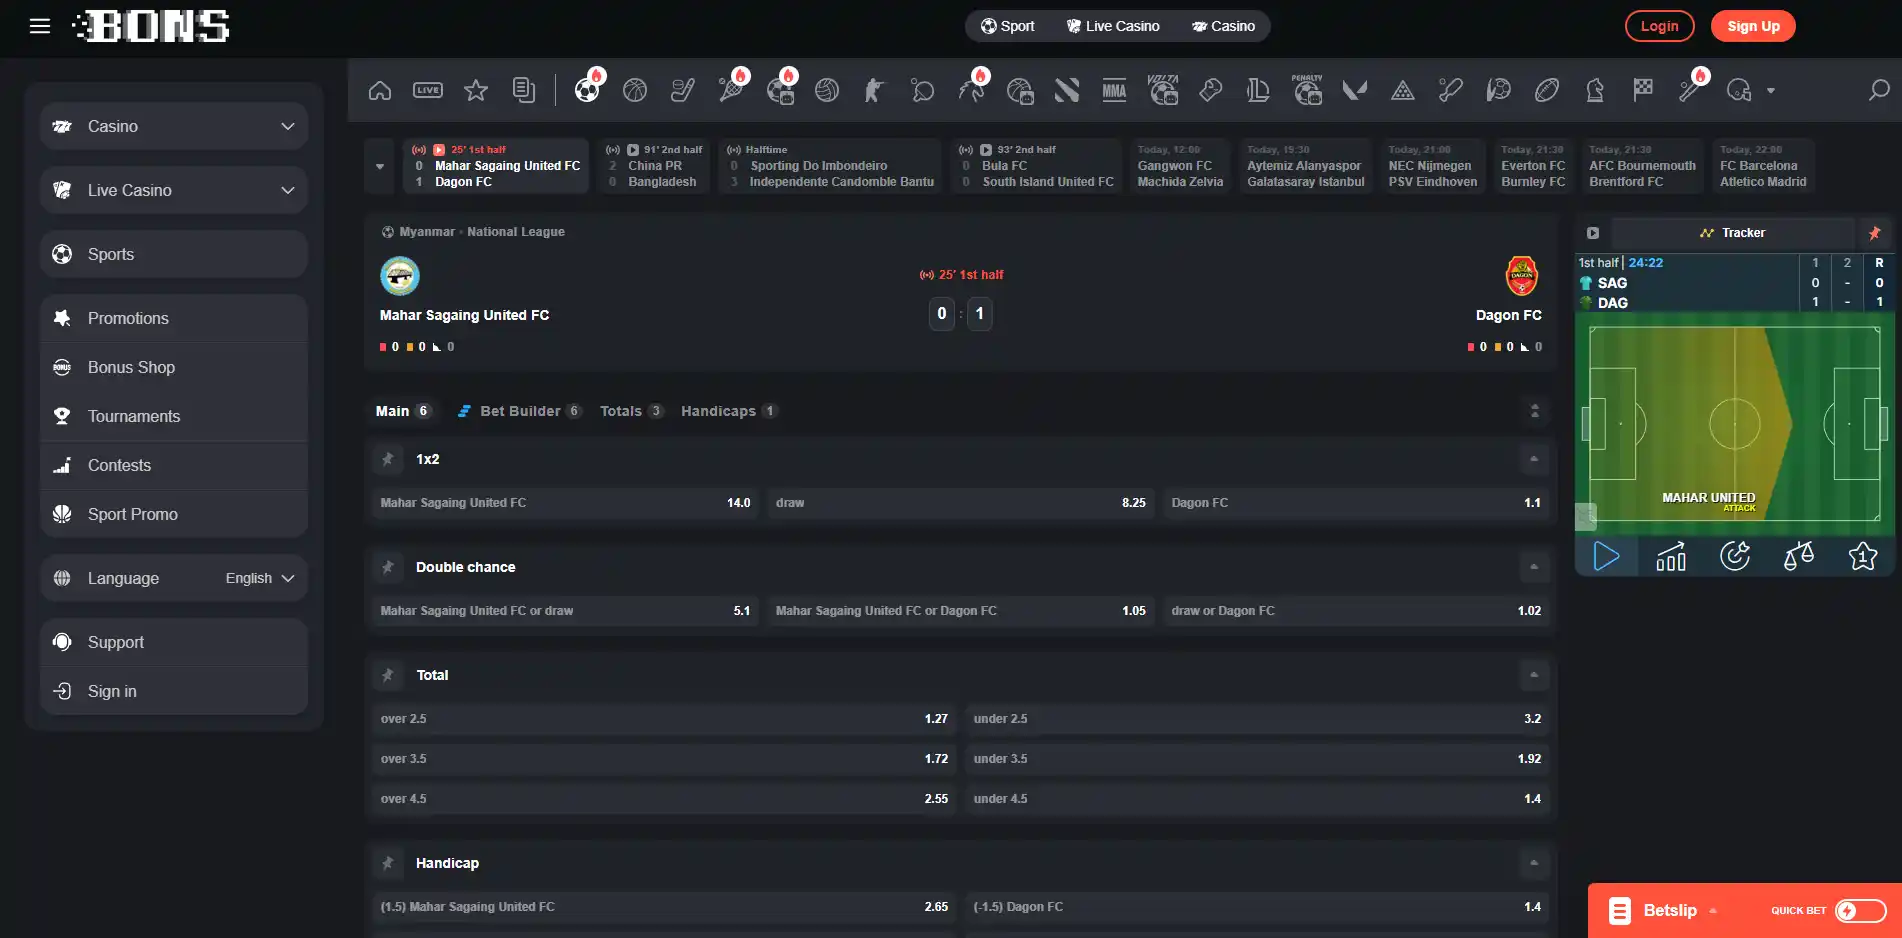This screenshot has width=1902, height=938.
Task: Select the Volta football icon
Action: pos(1162,90)
